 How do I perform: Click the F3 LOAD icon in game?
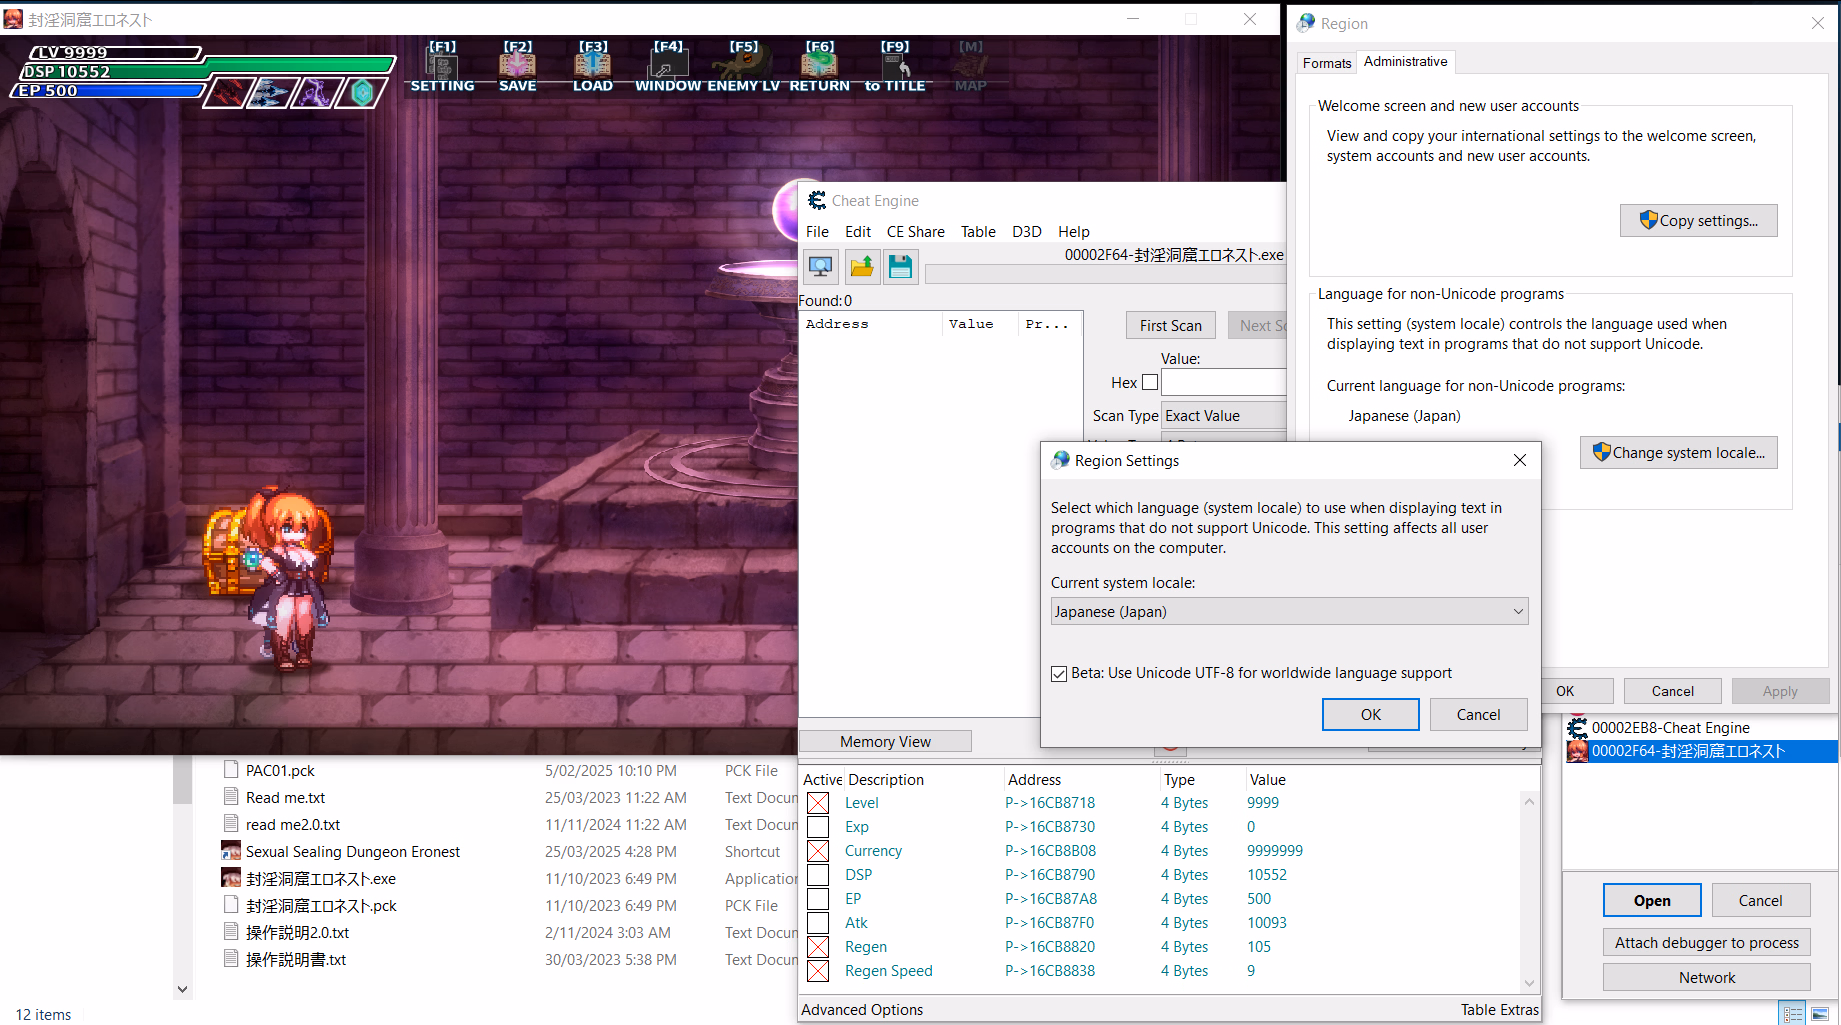coord(593,66)
